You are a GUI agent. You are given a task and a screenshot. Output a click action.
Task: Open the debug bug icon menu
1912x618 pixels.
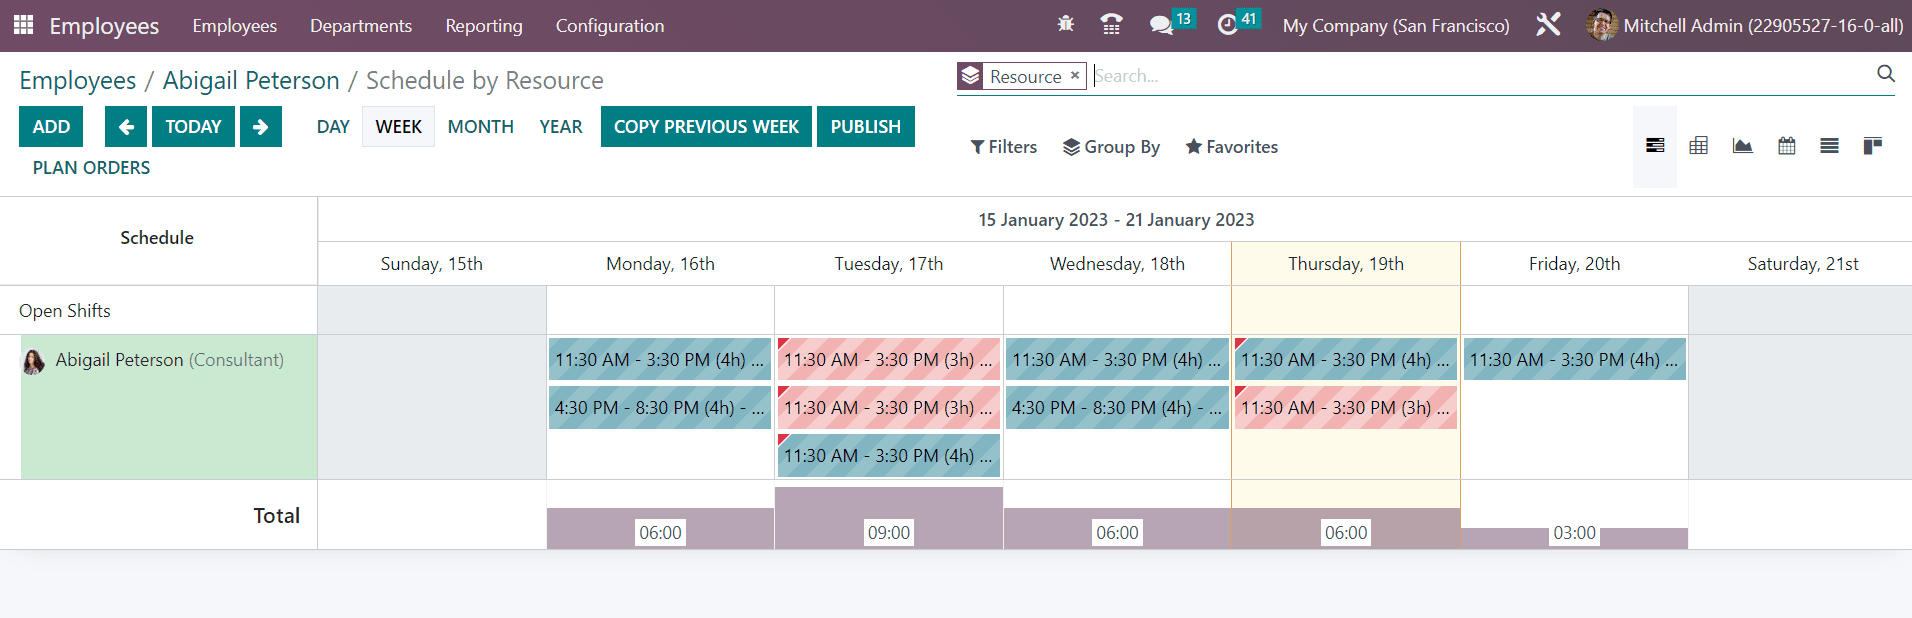pos(1066,24)
